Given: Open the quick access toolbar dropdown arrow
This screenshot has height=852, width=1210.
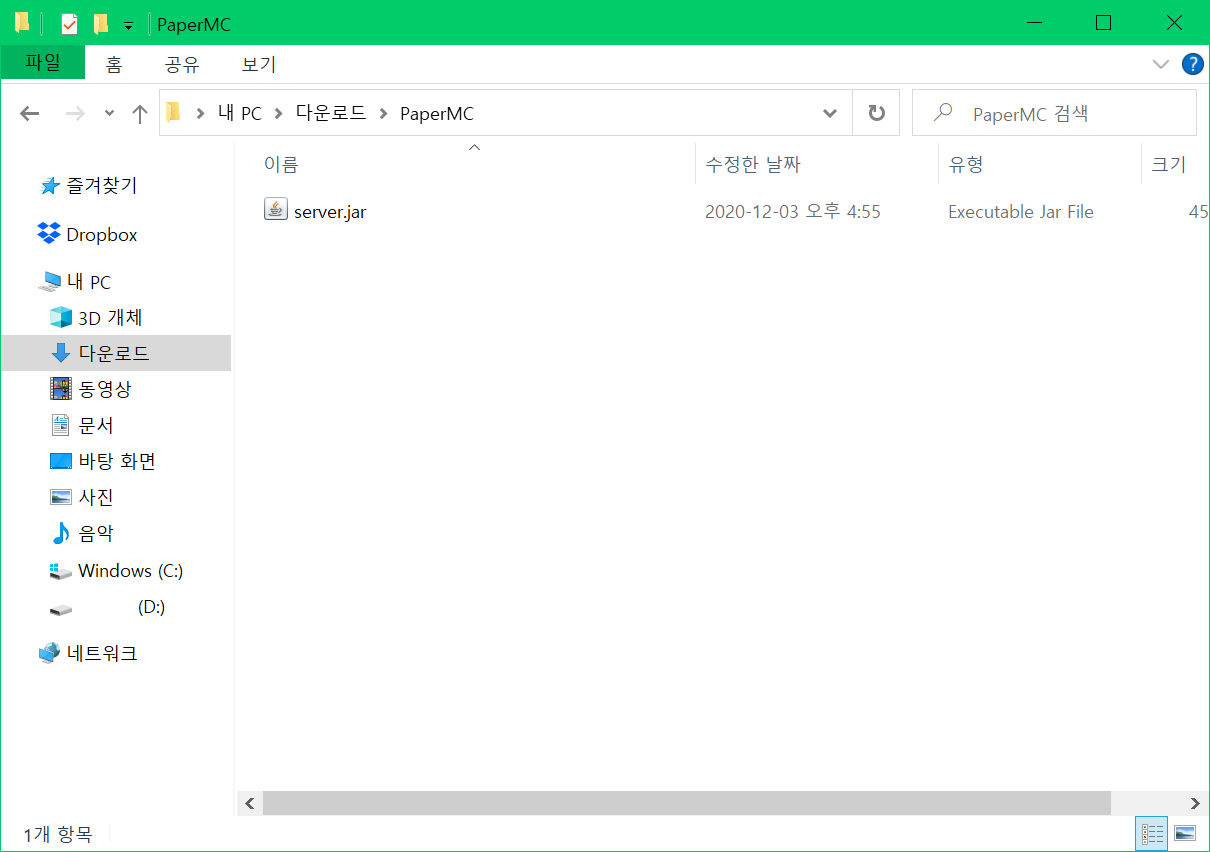Looking at the screenshot, I should click(128, 25).
